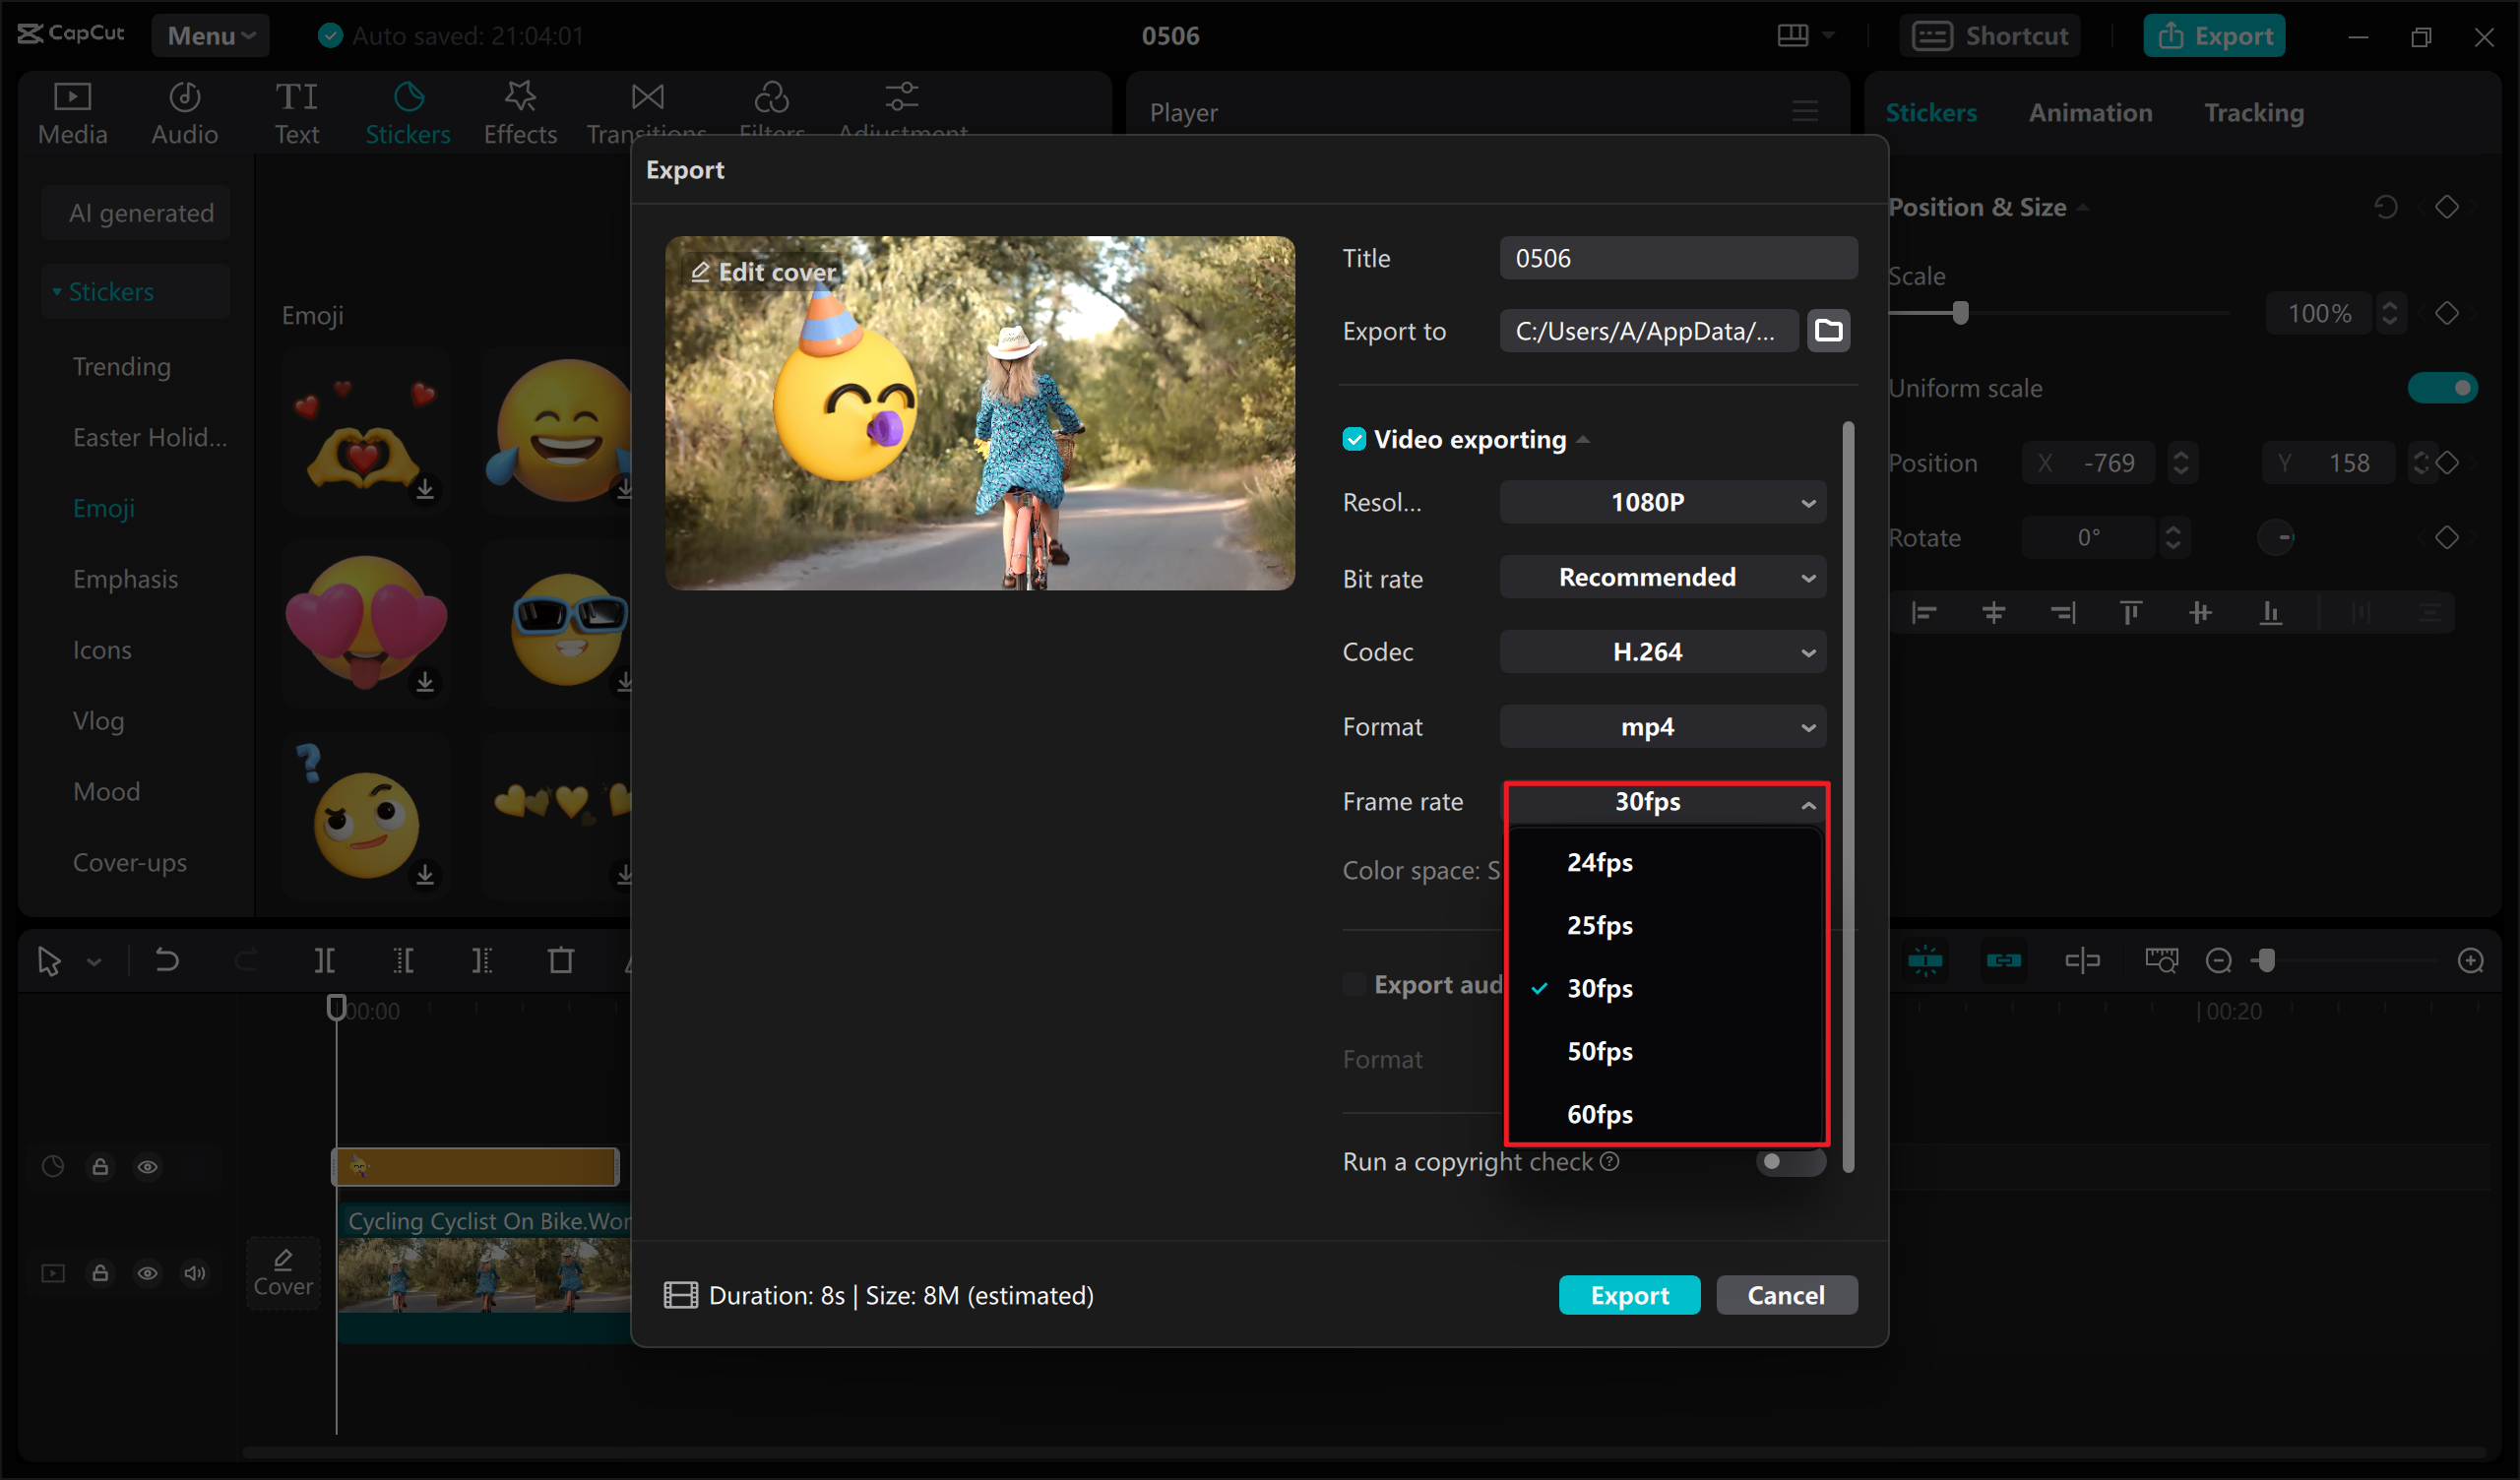The image size is (2520, 1480).
Task: Download the laughing emoji sticker
Action: (x=624, y=489)
